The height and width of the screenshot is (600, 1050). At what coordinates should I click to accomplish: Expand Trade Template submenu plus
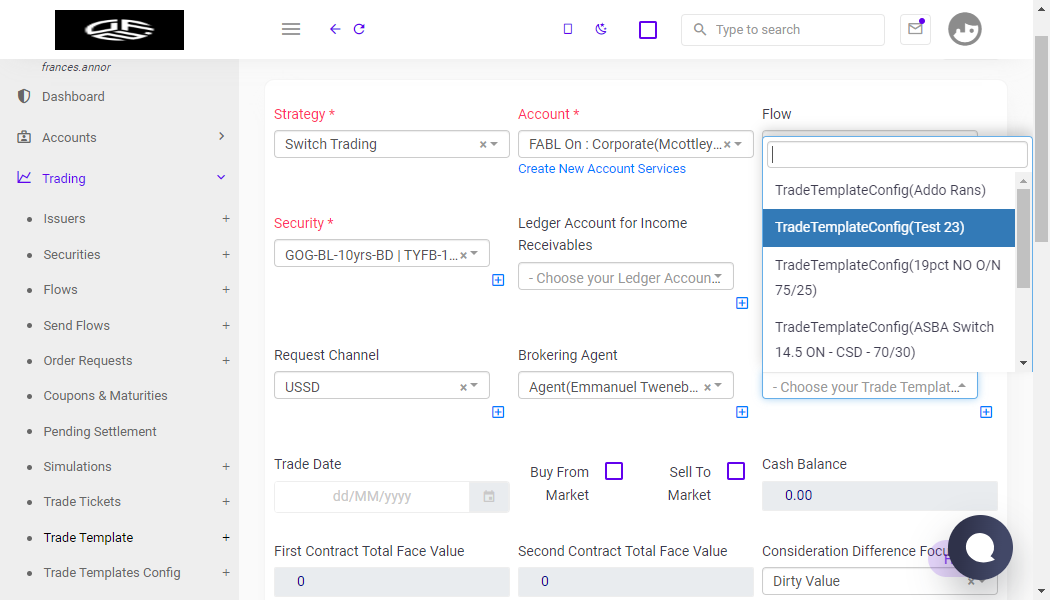pos(226,537)
